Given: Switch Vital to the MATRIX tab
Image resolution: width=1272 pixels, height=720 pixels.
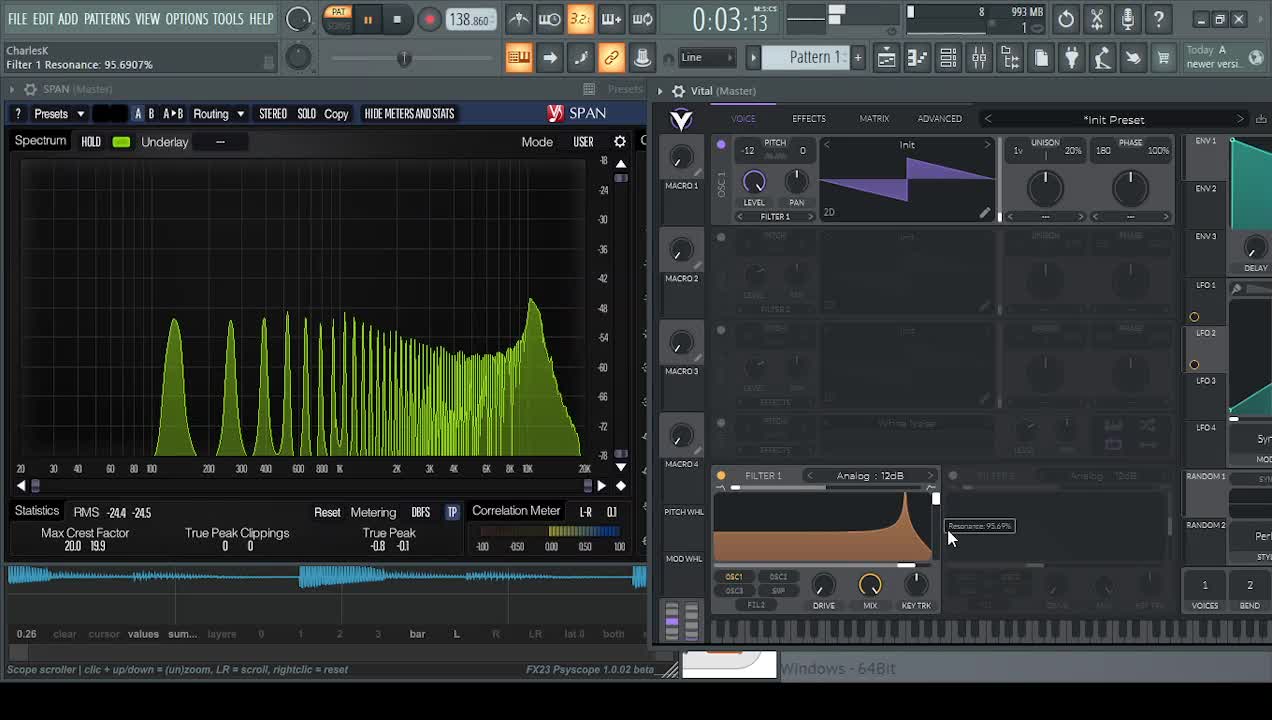Looking at the screenshot, I should [x=874, y=119].
